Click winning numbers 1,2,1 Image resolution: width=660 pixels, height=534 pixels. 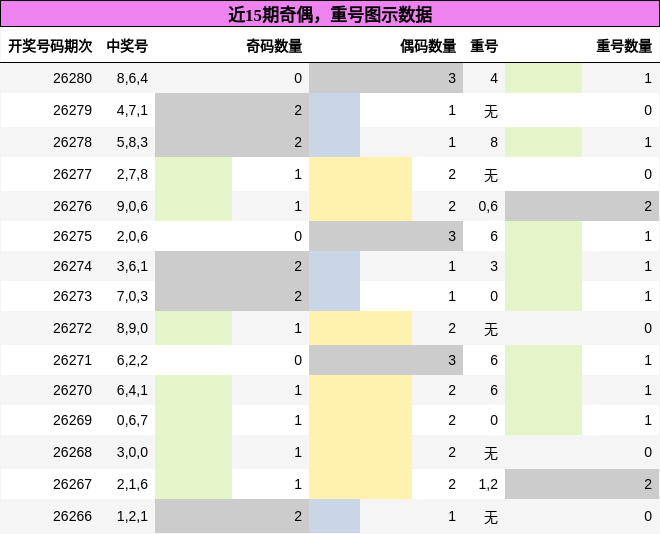[x=132, y=516]
